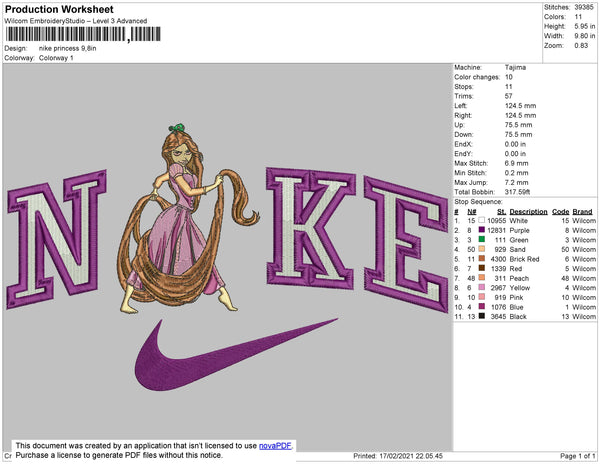Pick the Red thread color swatch in row 6
The width and height of the screenshot is (600, 464).
tap(481, 268)
